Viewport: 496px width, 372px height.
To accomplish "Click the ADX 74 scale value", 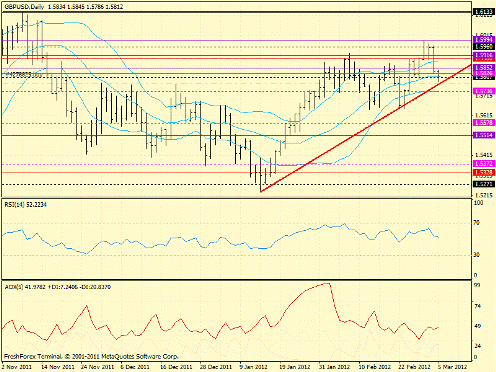I will tap(477, 306).
